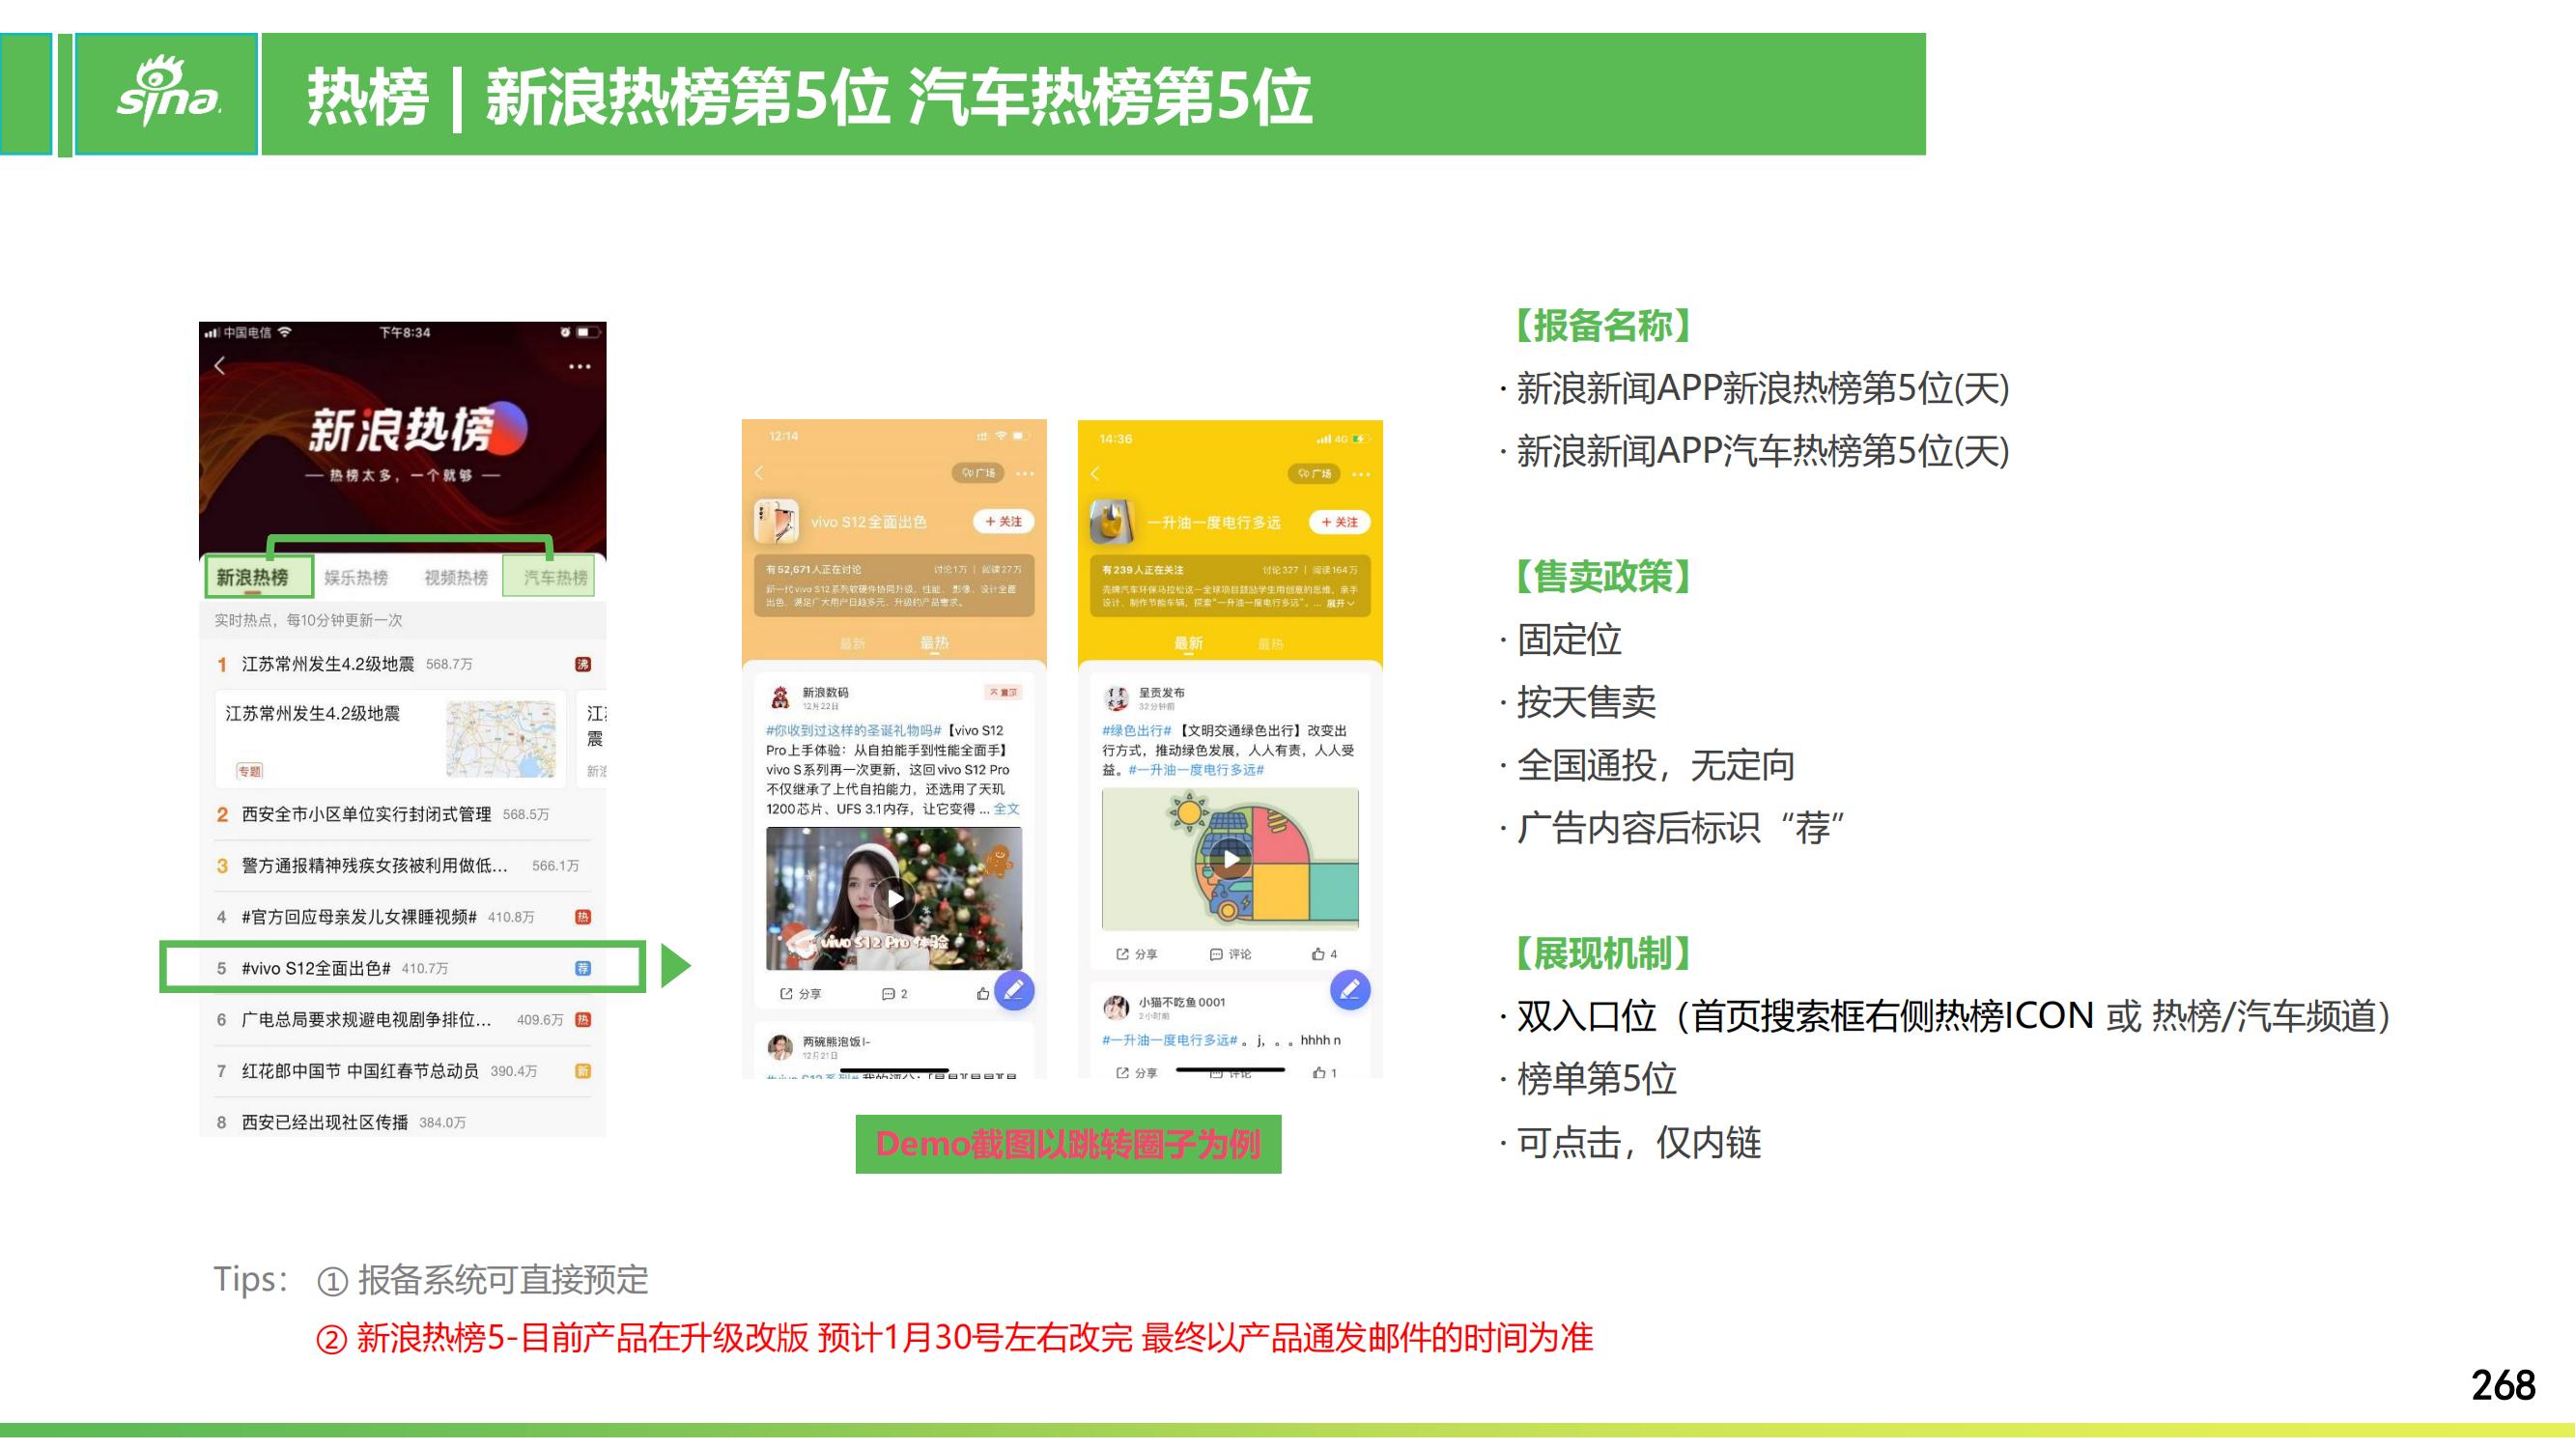This screenshot has height=1449, width=2576.
Task: Open comments showing 2 on the 新浪数码 post
Action: point(894,994)
